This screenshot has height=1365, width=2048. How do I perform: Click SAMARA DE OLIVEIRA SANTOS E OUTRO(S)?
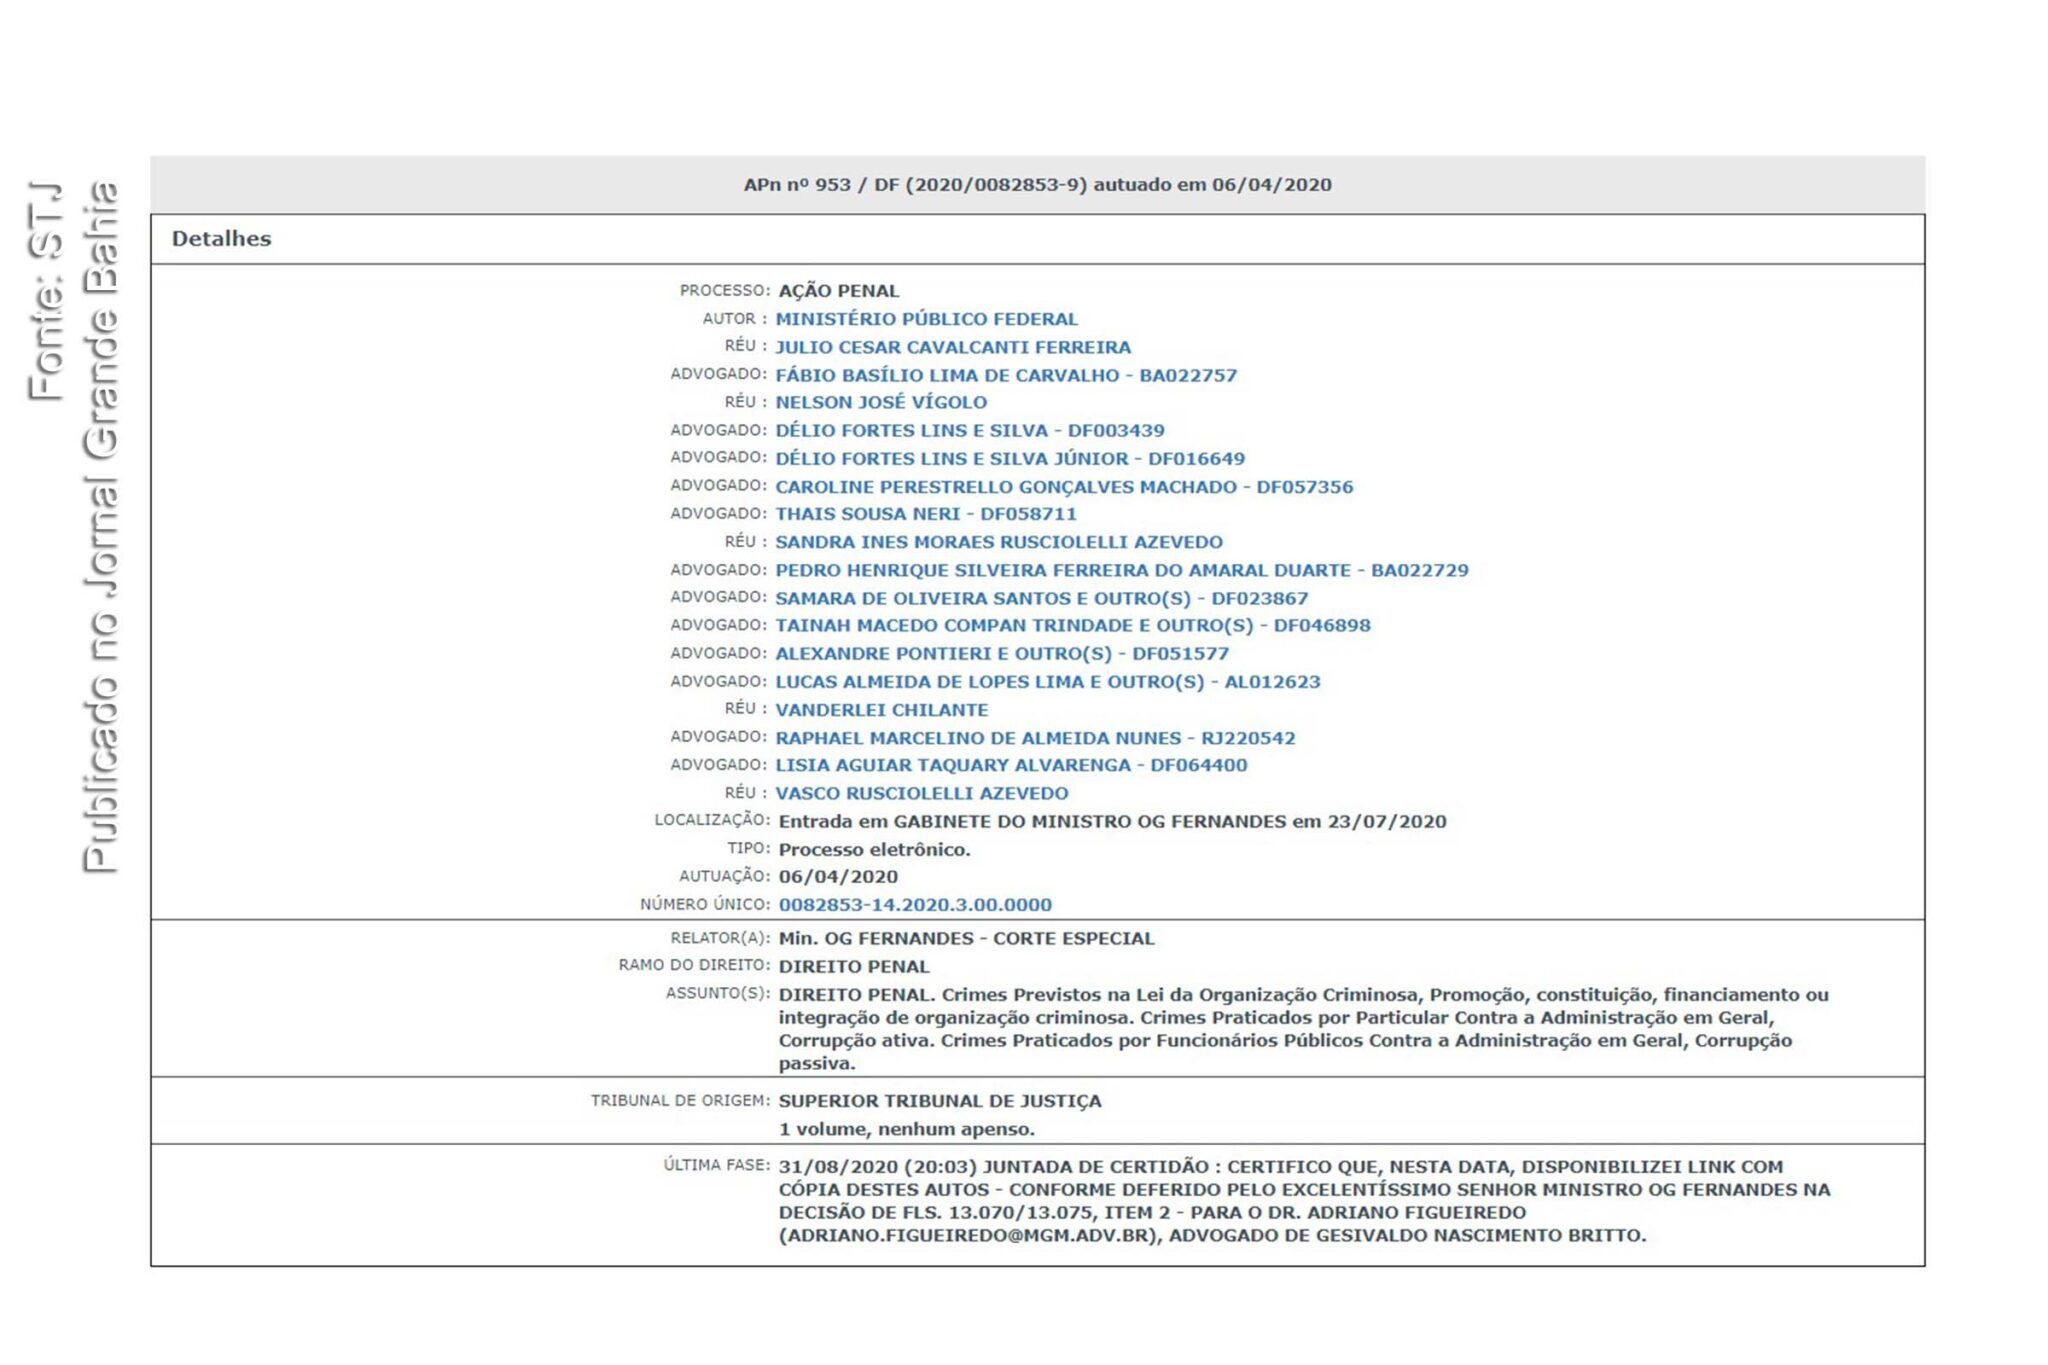coord(1042,598)
